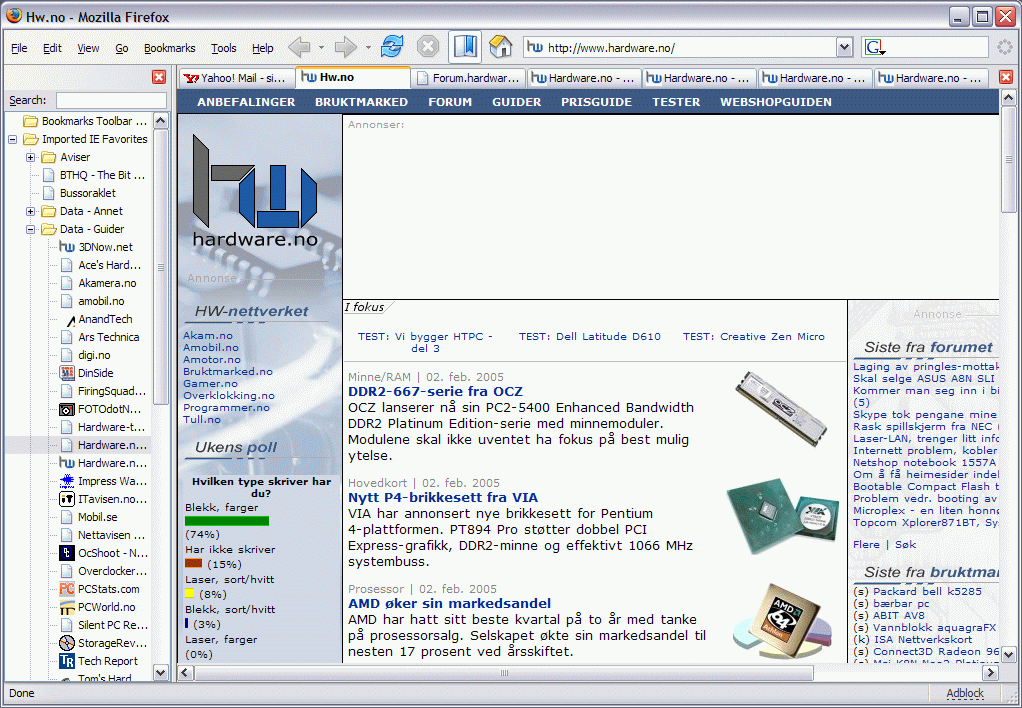
Task: Open the Nytt P4-brikkesett fra VIA article
Action: click(x=443, y=497)
